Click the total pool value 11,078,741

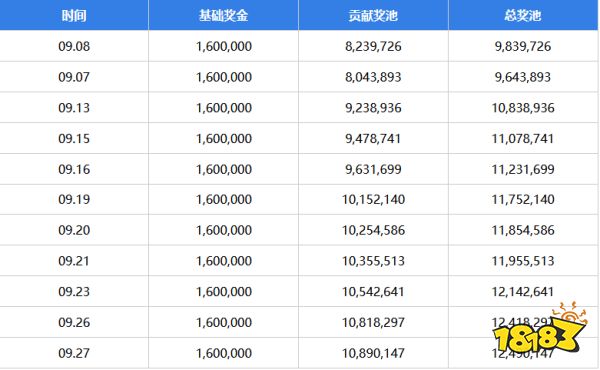point(523,138)
